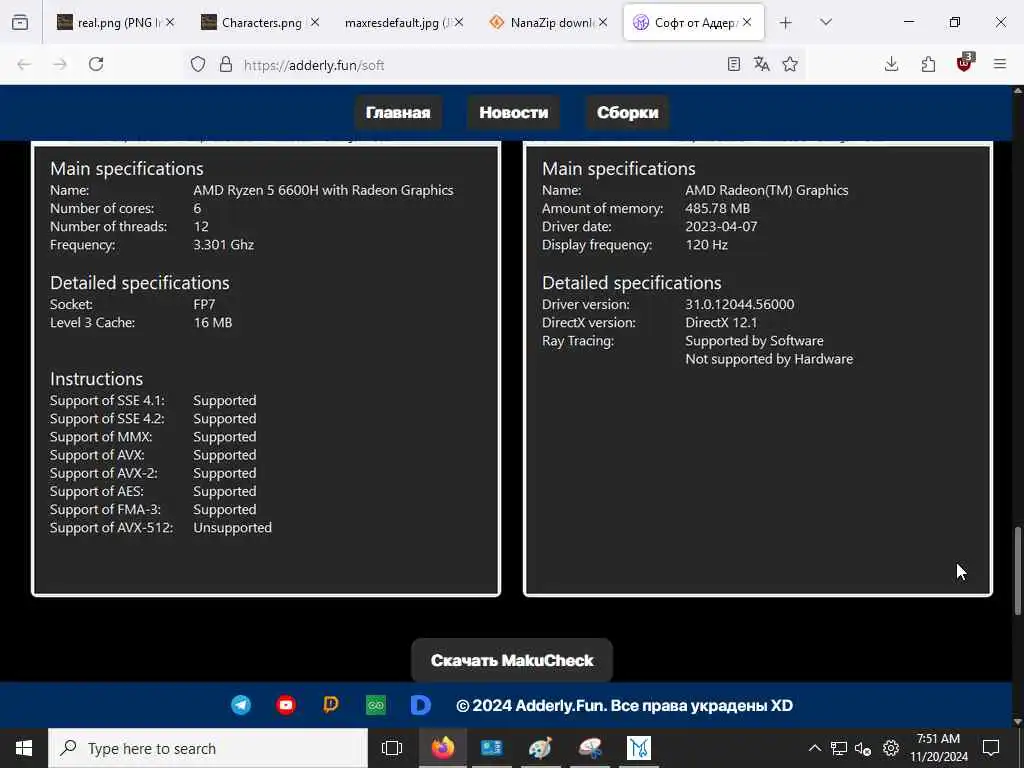Open network status tray icon

[x=839, y=748]
